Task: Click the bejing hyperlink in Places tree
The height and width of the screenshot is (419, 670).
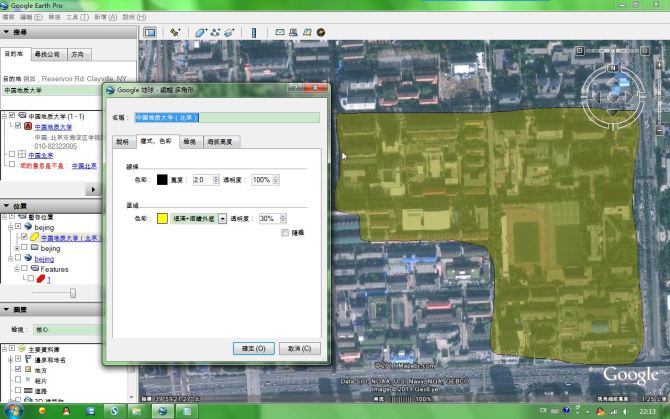Action: tap(44, 259)
